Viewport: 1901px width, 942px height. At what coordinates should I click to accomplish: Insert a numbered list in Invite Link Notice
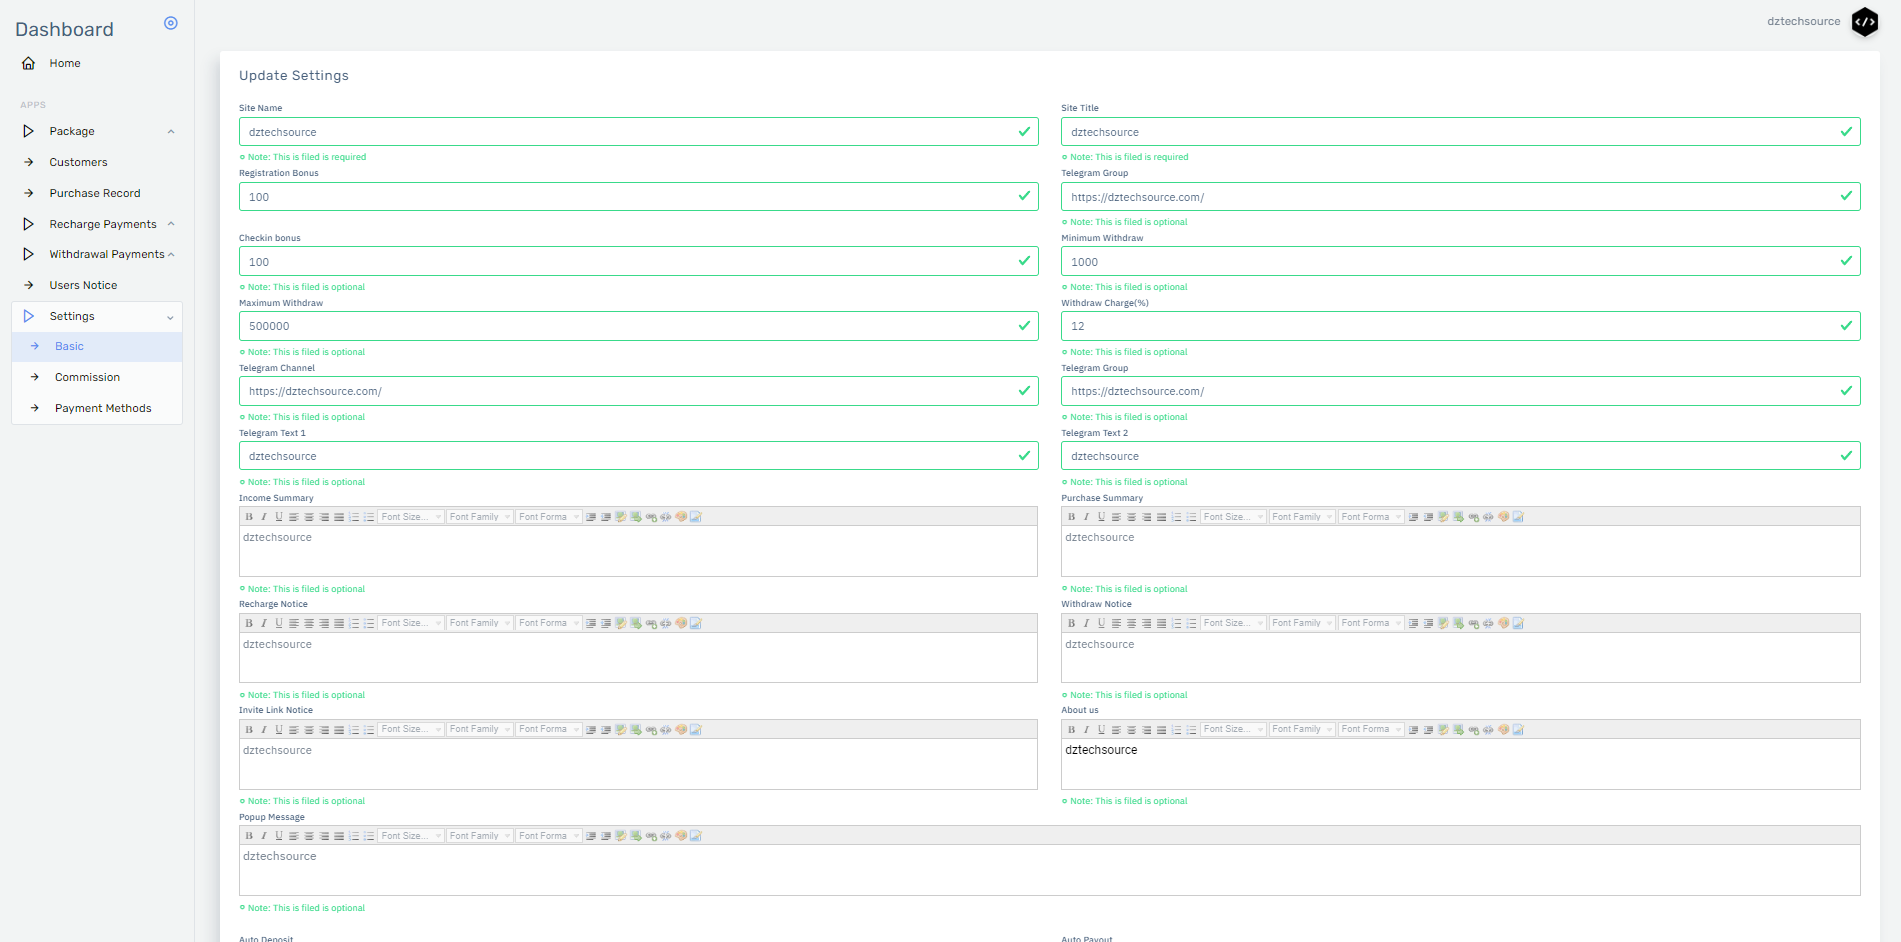354,730
